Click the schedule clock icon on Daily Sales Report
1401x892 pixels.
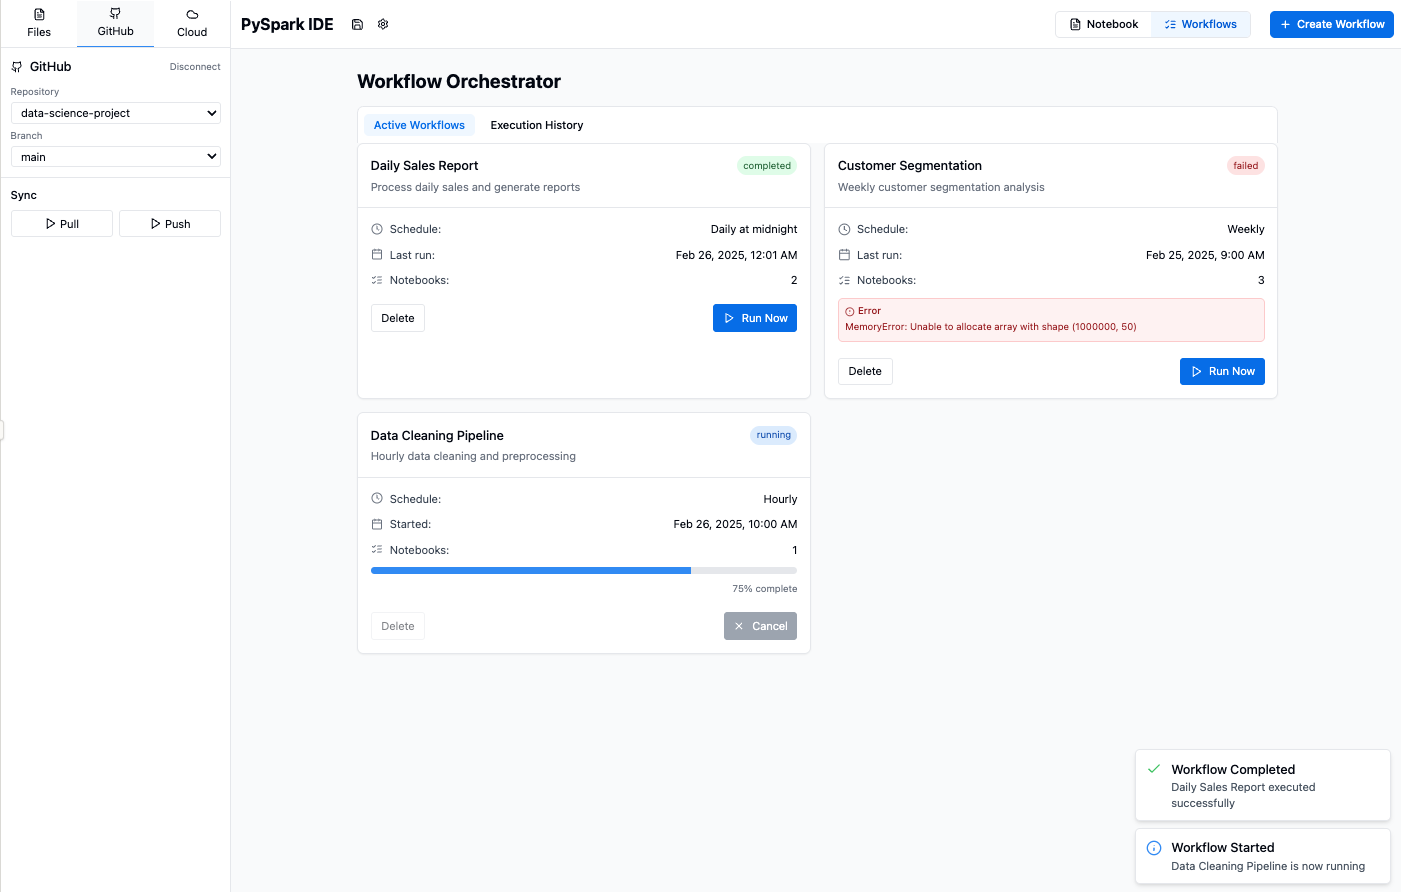tap(377, 228)
